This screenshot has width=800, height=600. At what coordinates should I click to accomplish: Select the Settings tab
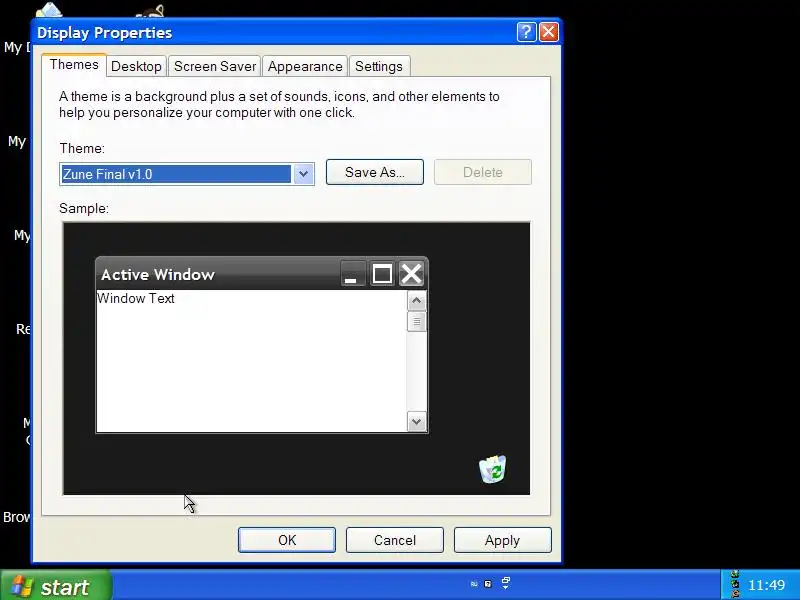tap(379, 66)
